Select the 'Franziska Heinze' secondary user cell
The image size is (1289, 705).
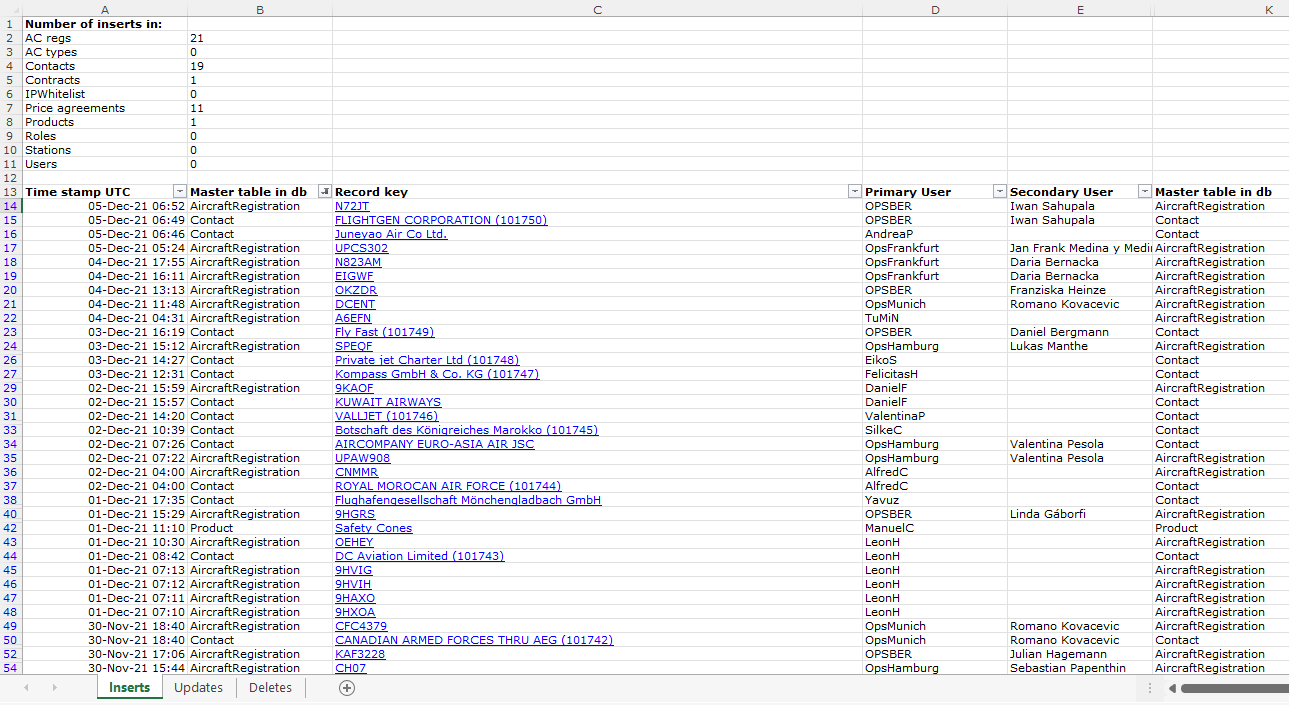[1080, 290]
